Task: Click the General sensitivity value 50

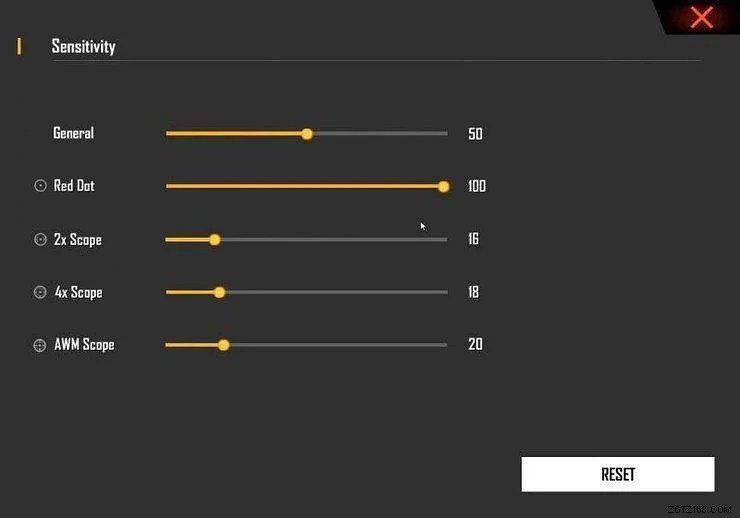Action: tap(475, 133)
